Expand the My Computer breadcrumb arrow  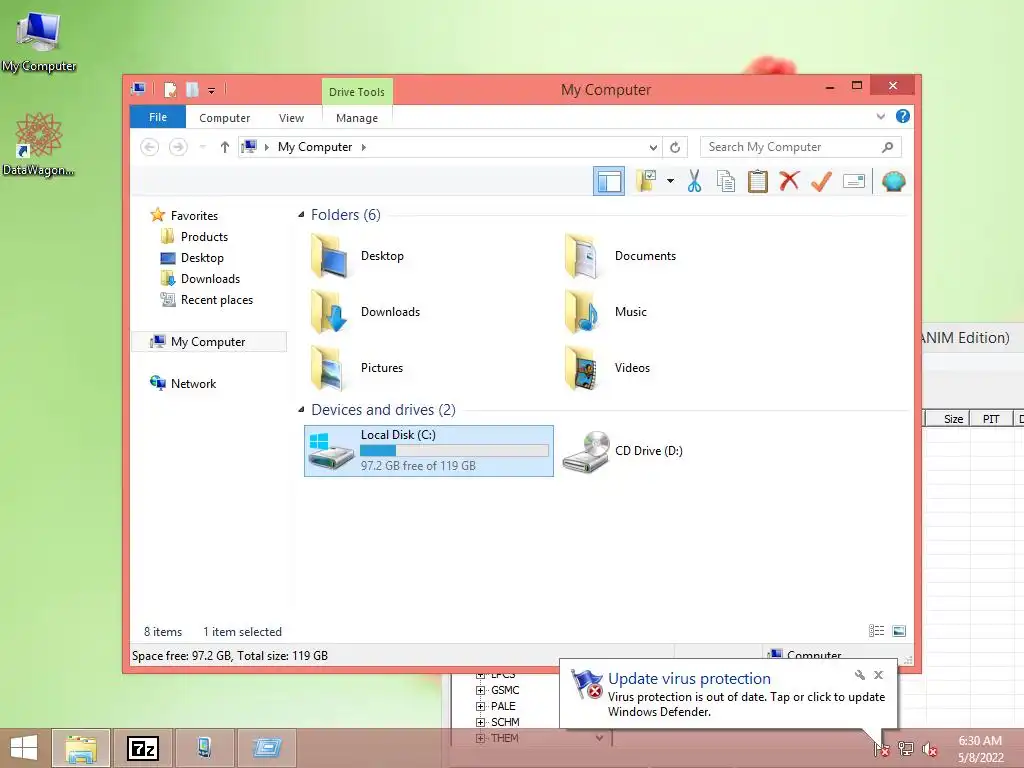pyautogui.click(x=364, y=148)
